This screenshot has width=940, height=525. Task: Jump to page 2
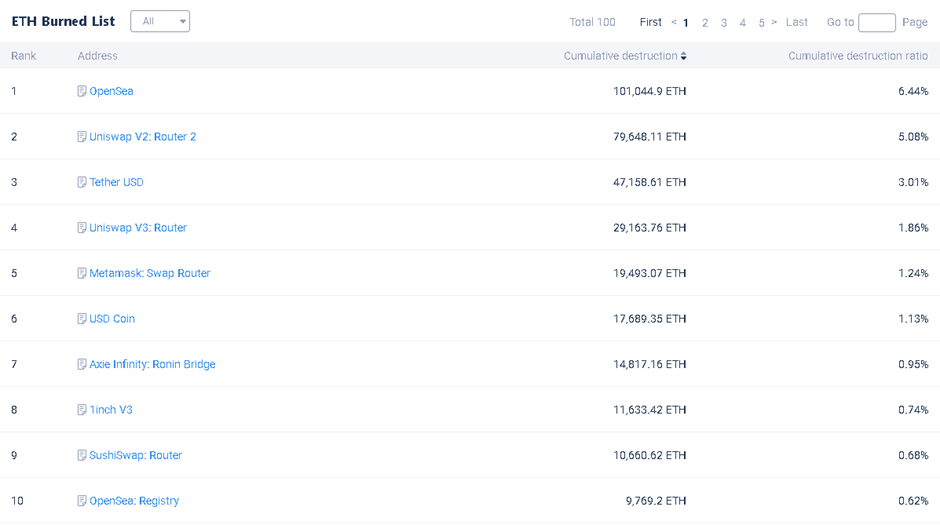pos(705,23)
